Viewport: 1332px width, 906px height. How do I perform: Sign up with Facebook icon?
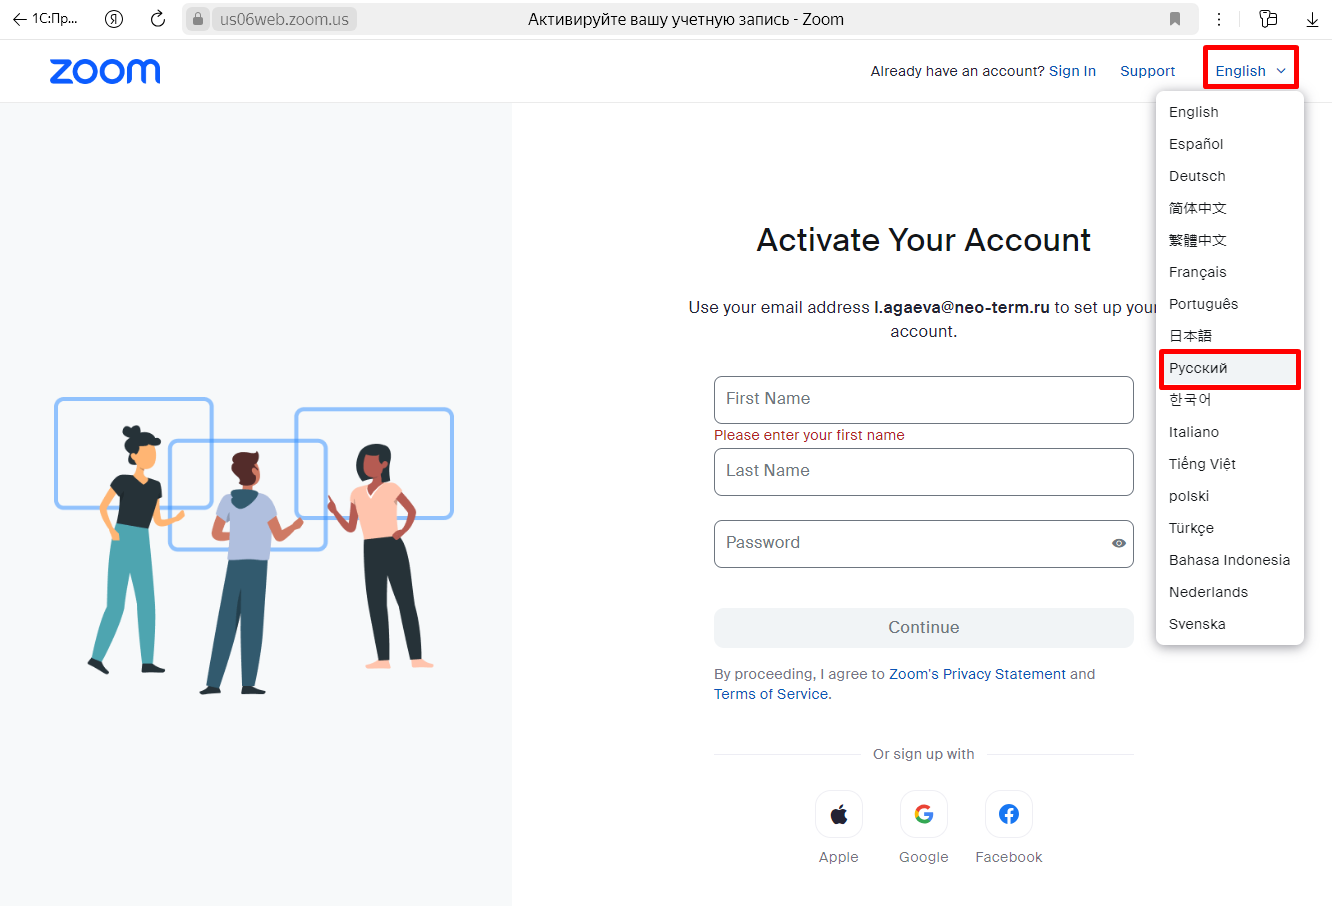[x=1009, y=814]
